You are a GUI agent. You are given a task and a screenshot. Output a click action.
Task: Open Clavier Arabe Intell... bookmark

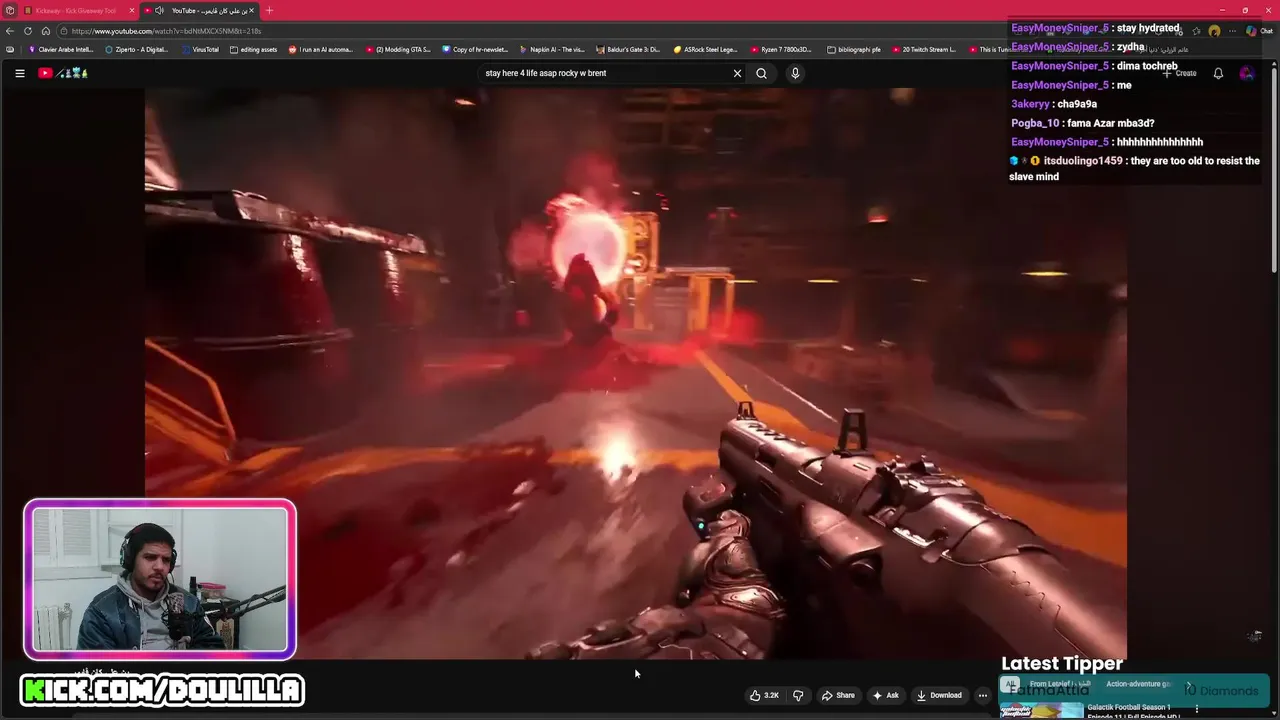point(61,49)
